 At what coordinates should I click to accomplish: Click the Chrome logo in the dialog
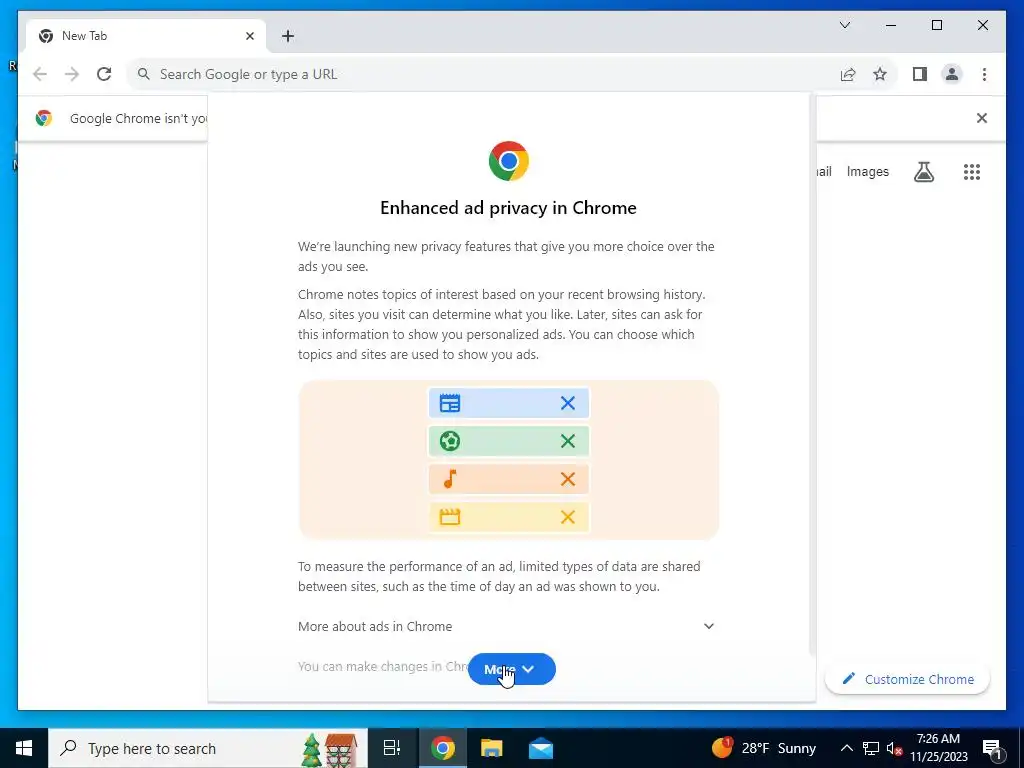(x=508, y=161)
